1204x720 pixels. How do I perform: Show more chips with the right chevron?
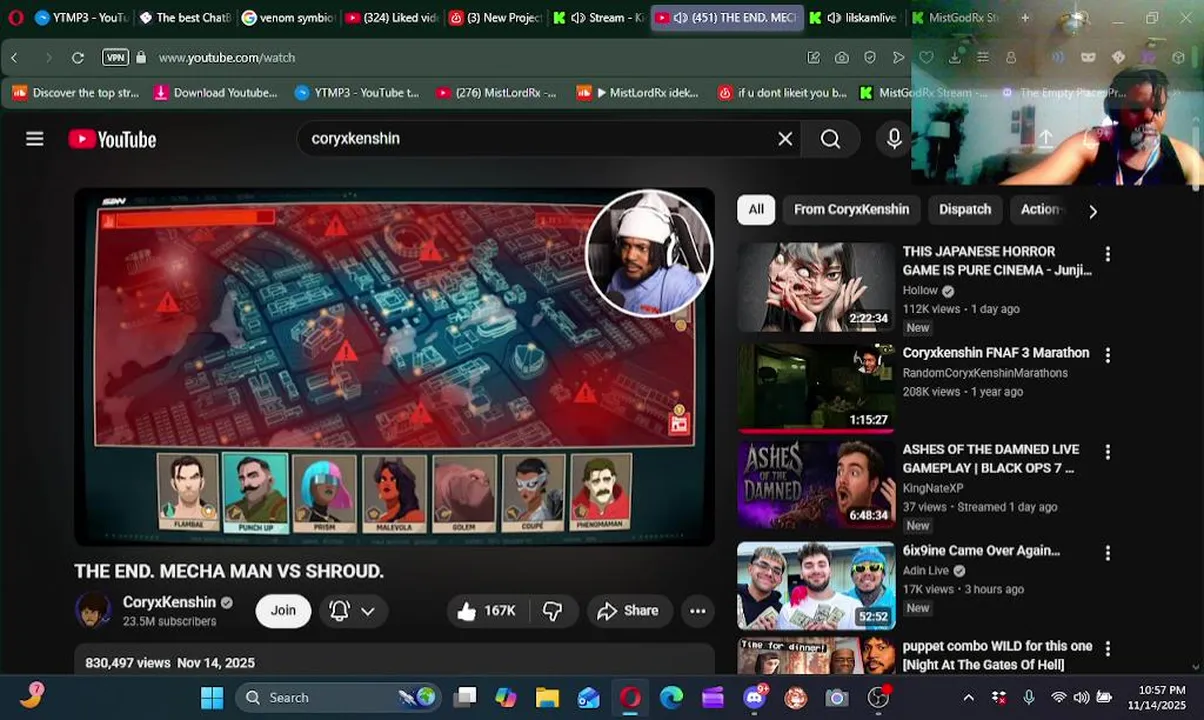[1092, 211]
